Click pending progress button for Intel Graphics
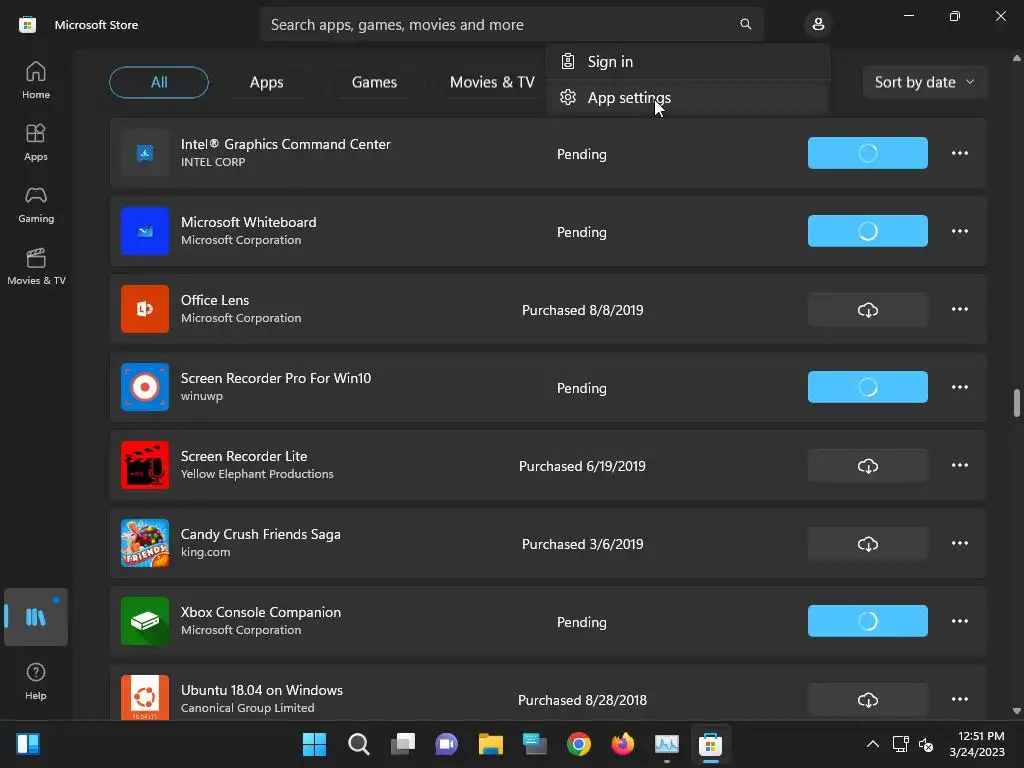1024x768 pixels. 867,153
